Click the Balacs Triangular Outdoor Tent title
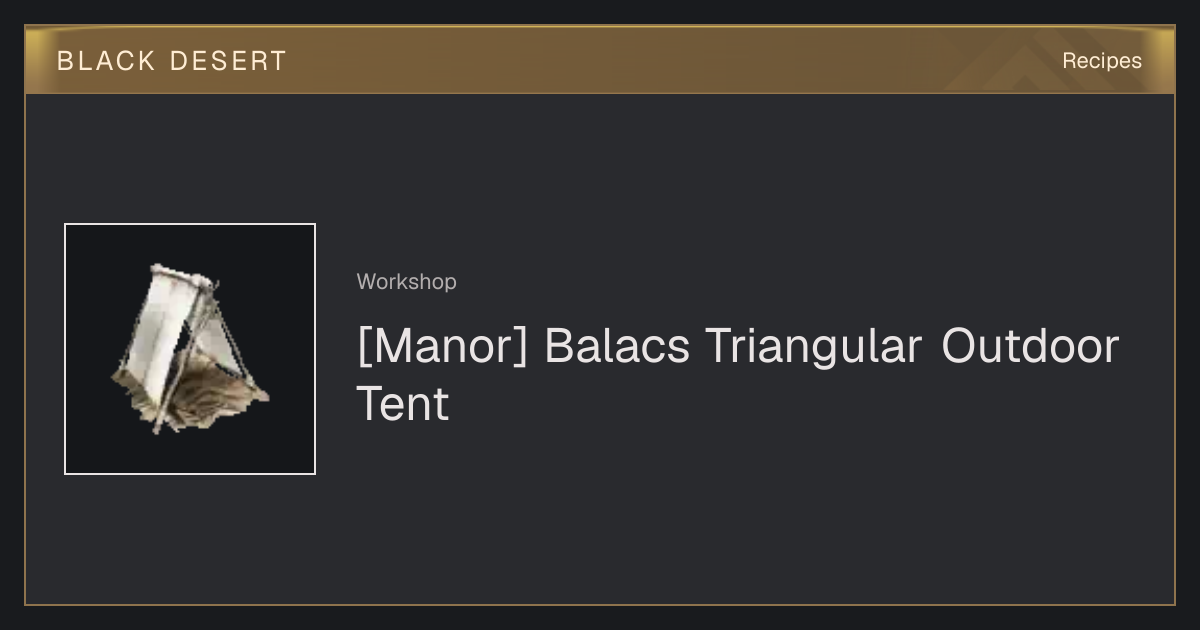This screenshot has width=1200, height=630. [x=738, y=375]
